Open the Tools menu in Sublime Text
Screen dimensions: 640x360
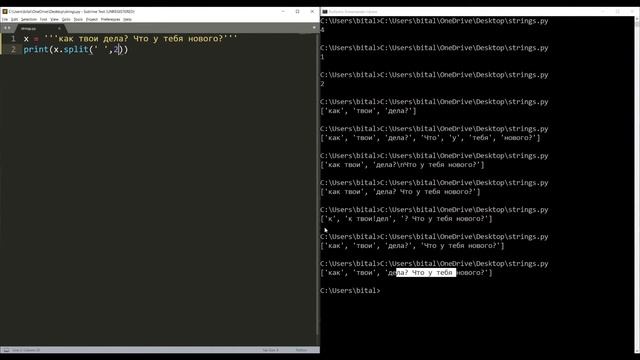tap(78, 19)
